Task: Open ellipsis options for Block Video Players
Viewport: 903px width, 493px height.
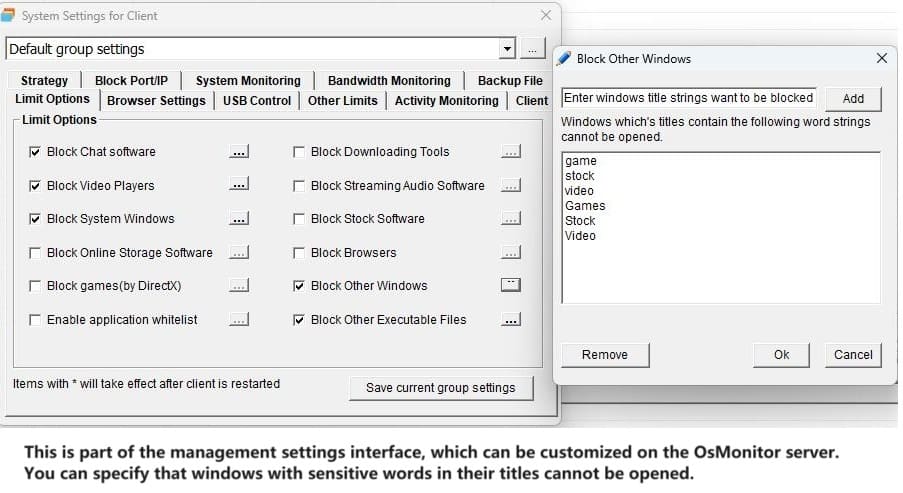Action: [239, 185]
